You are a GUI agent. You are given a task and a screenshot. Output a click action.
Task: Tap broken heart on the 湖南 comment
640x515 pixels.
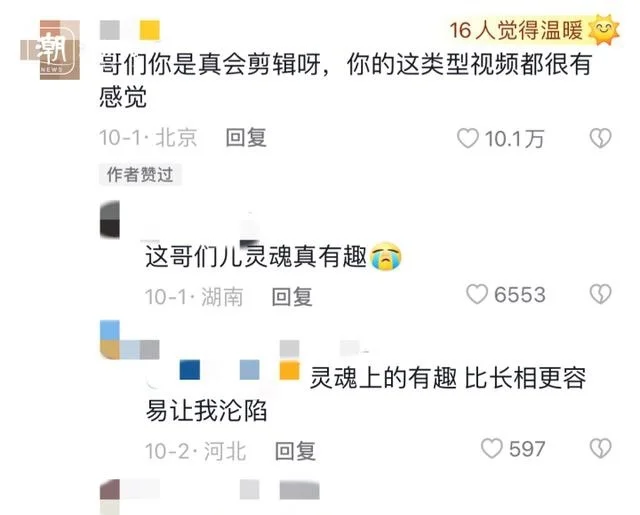600,294
